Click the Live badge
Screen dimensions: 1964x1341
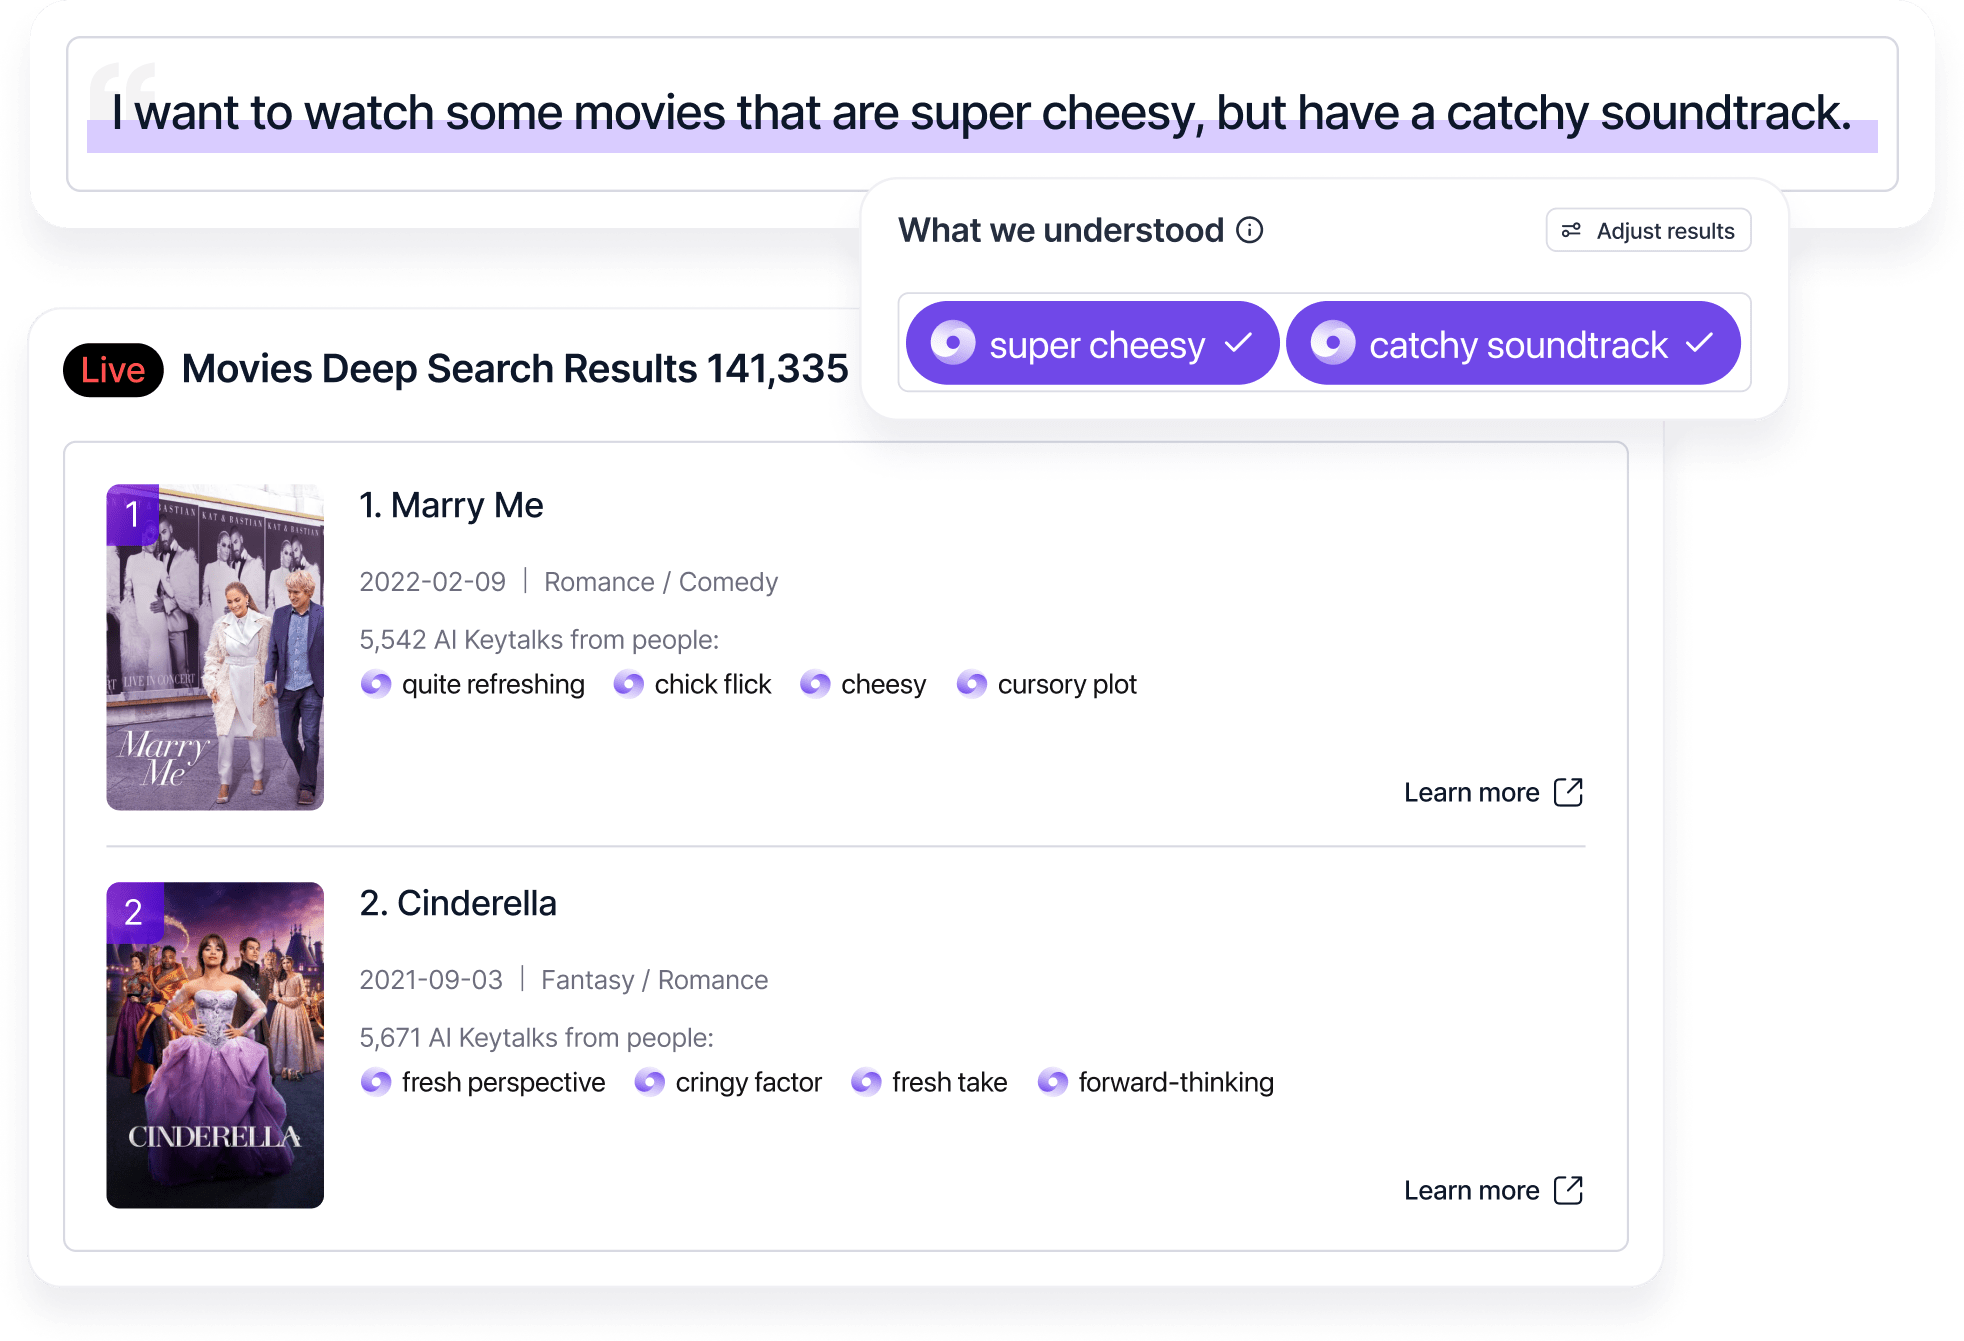pos(113,370)
